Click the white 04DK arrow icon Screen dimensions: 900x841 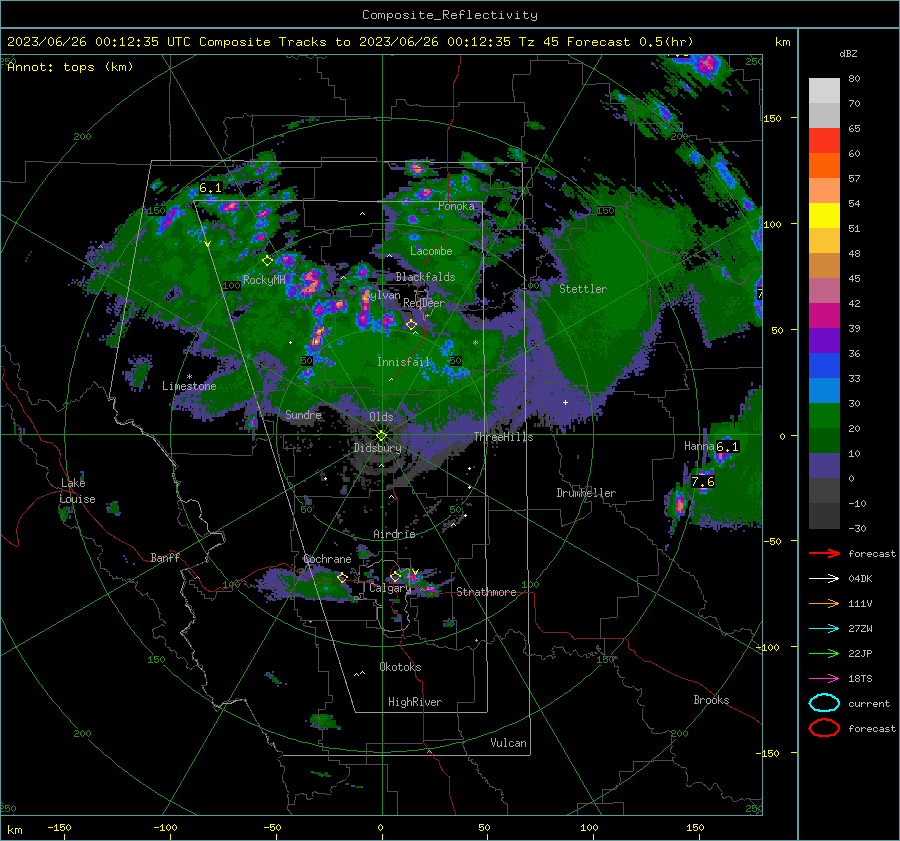tap(824, 578)
